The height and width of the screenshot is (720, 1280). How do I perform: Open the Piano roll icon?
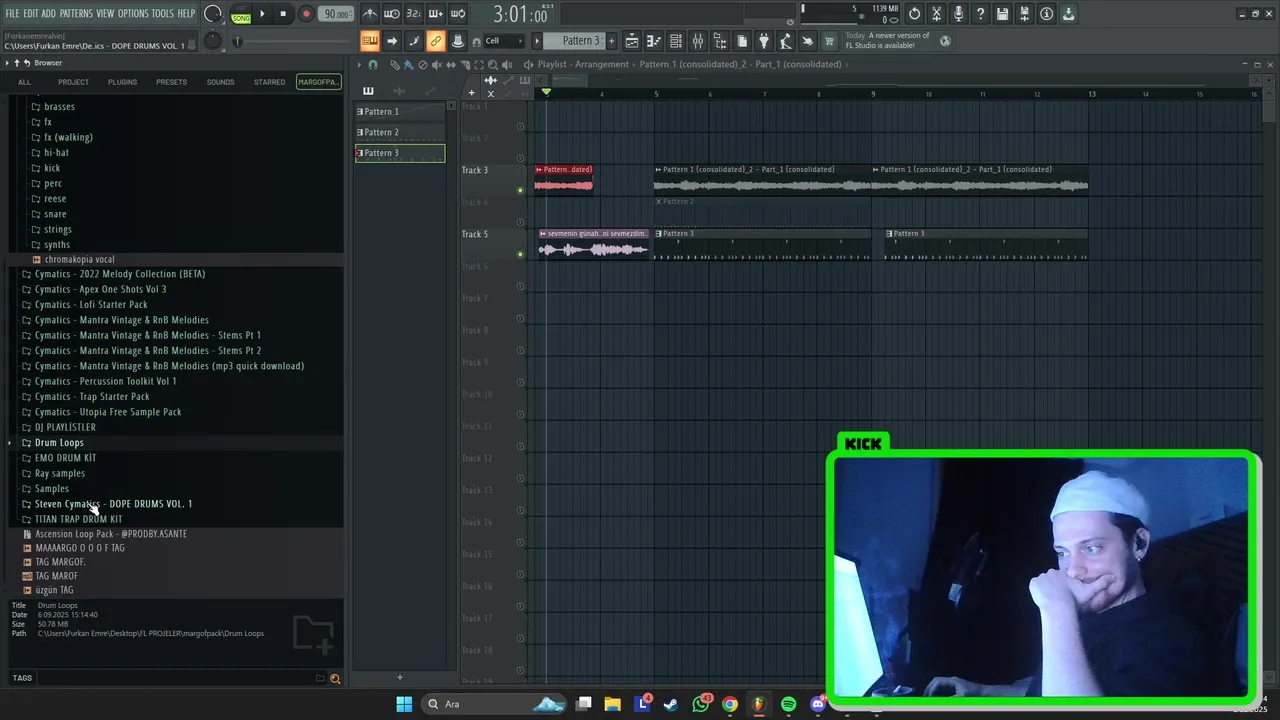pyautogui.click(x=654, y=41)
